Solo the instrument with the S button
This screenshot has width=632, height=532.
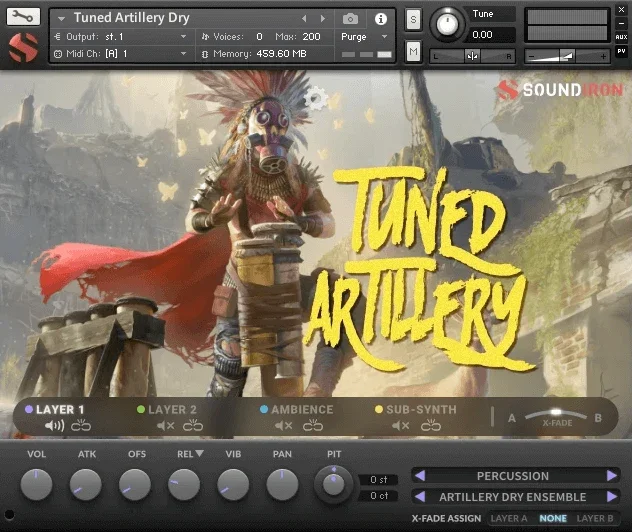pos(413,19)
